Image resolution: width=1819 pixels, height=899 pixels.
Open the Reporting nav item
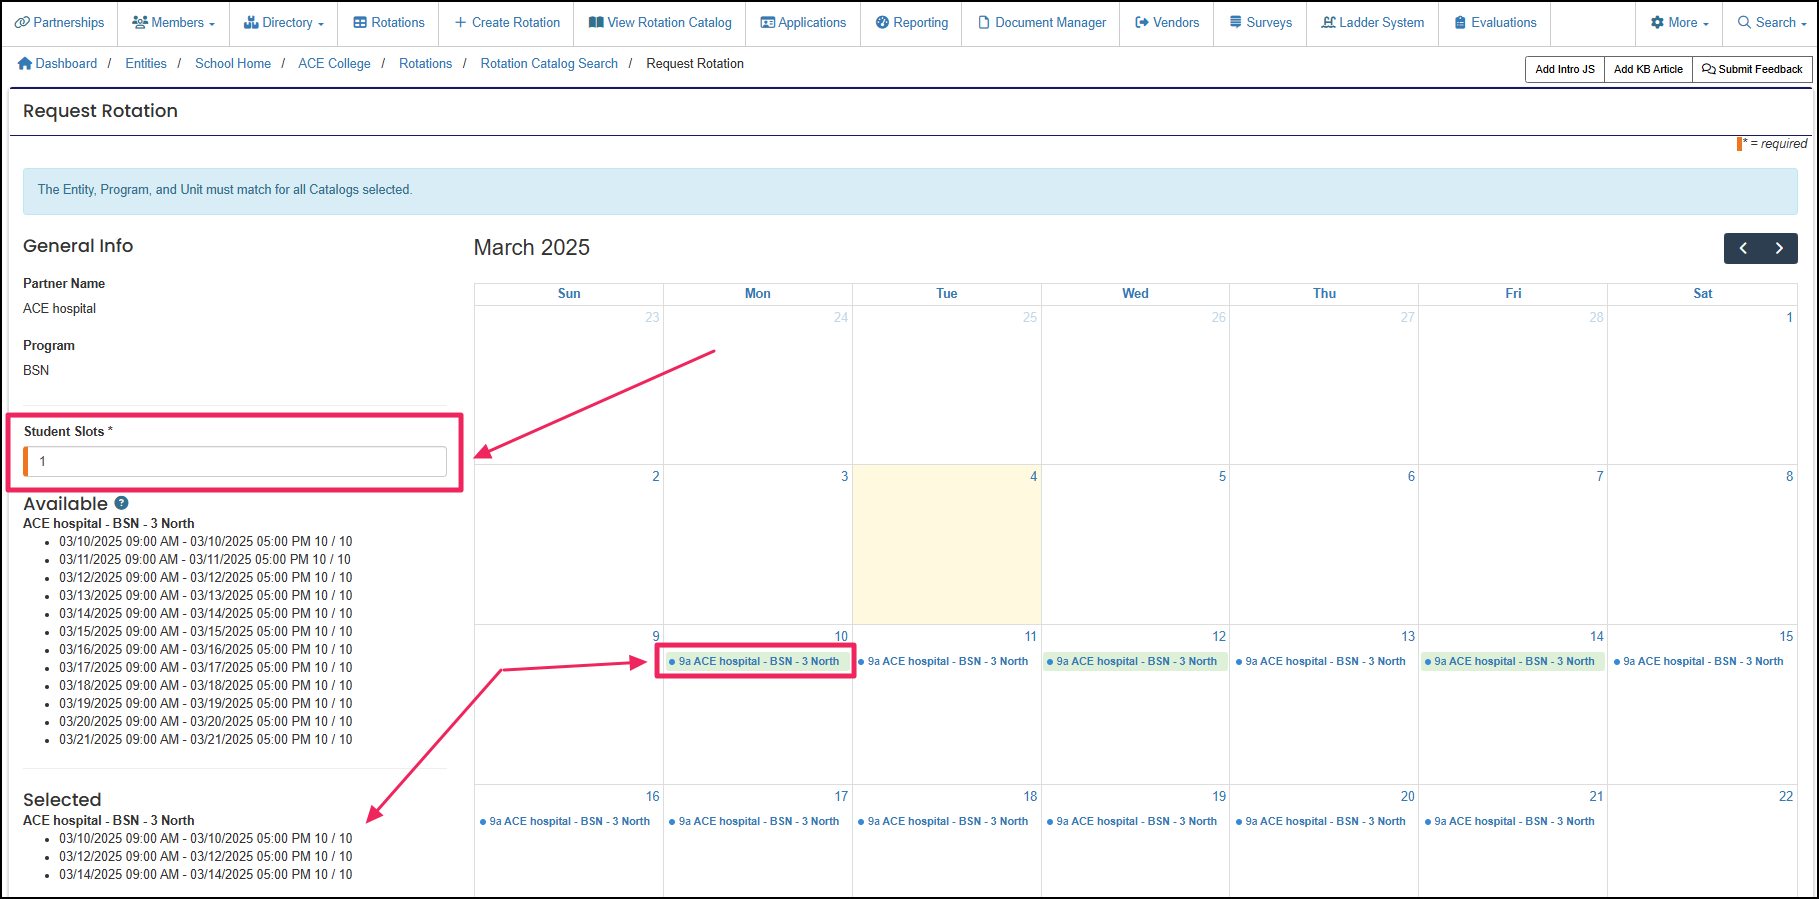tap(912, 23)
